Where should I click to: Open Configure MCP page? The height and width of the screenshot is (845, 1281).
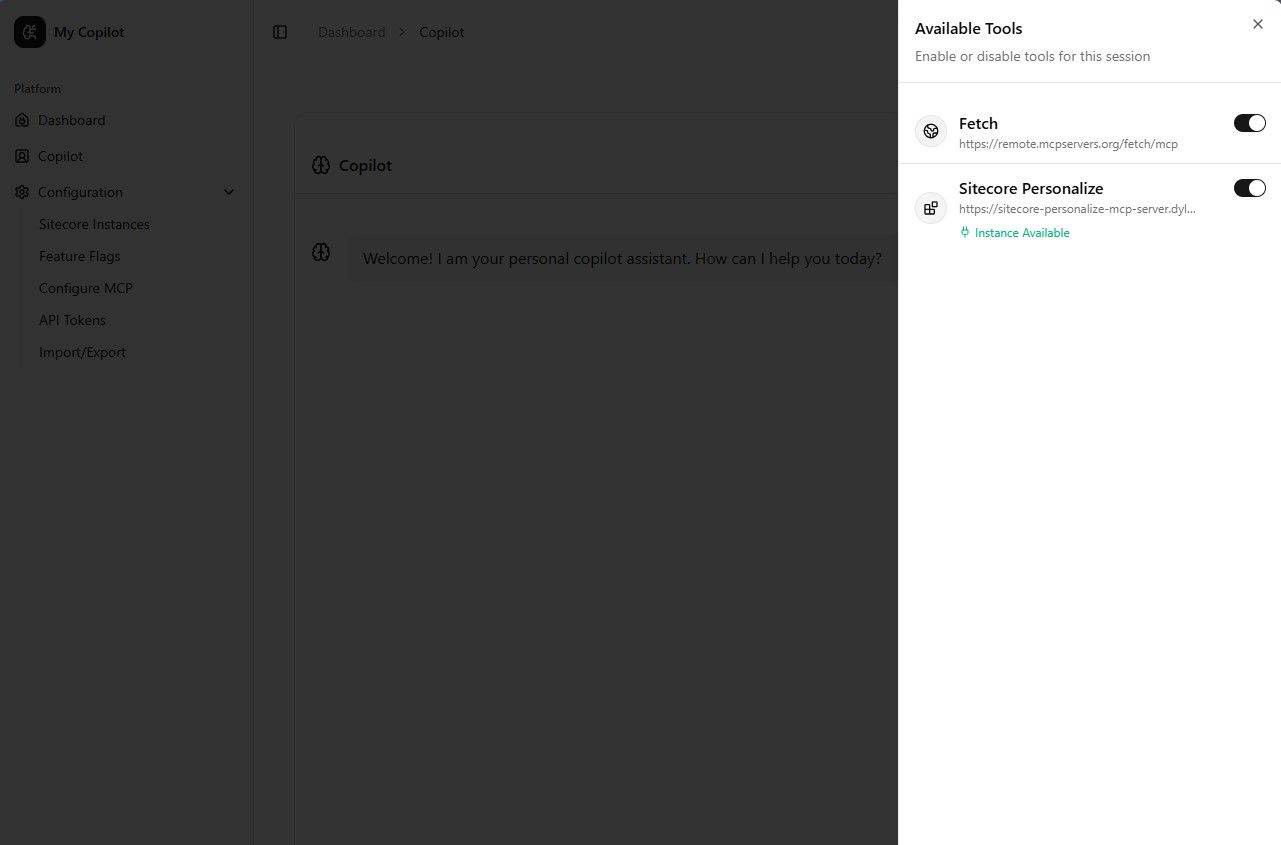click(x=86, y=288)
